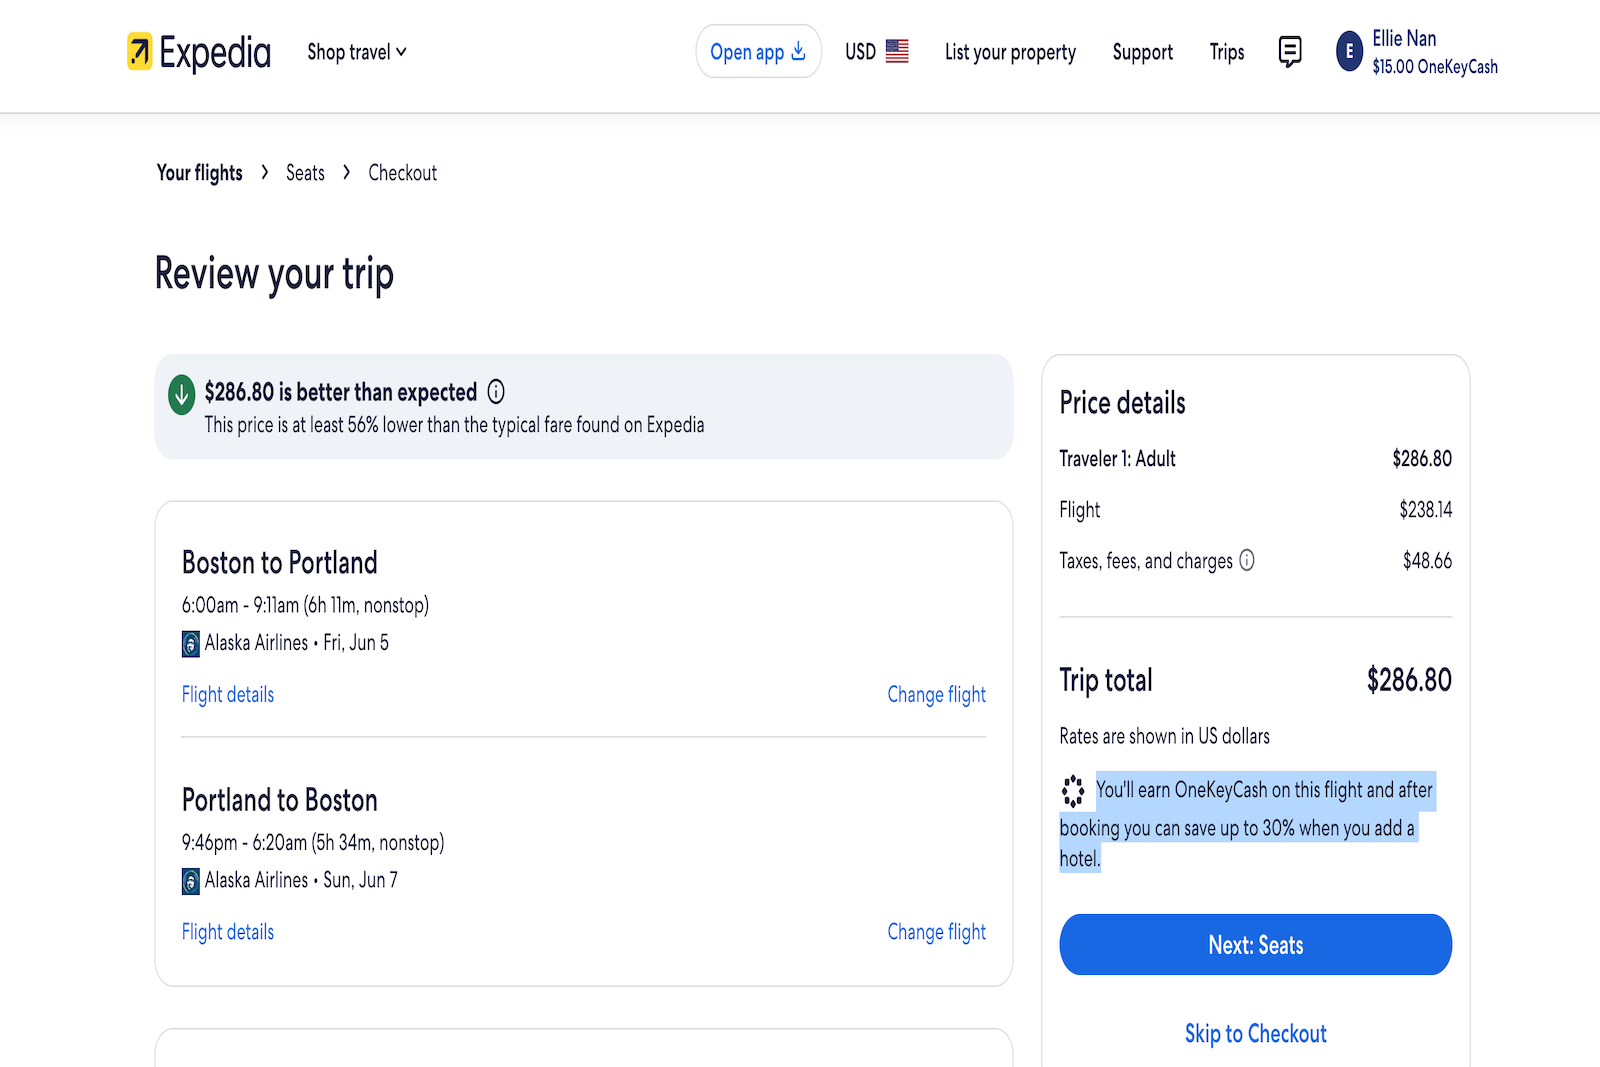Image resolution: width=1600 pixels, height=1067 pixels.
Task: Click the Alaska Airlines logo on outbound flight
Action: (190, 643)
